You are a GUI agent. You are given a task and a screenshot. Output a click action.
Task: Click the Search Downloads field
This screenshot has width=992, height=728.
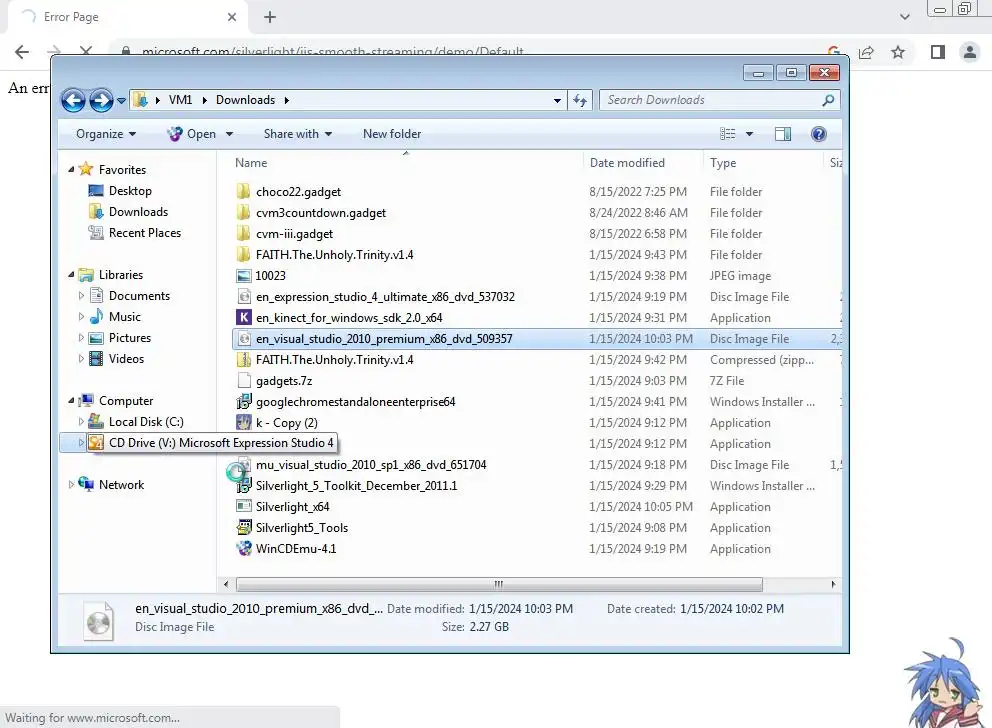719,100
